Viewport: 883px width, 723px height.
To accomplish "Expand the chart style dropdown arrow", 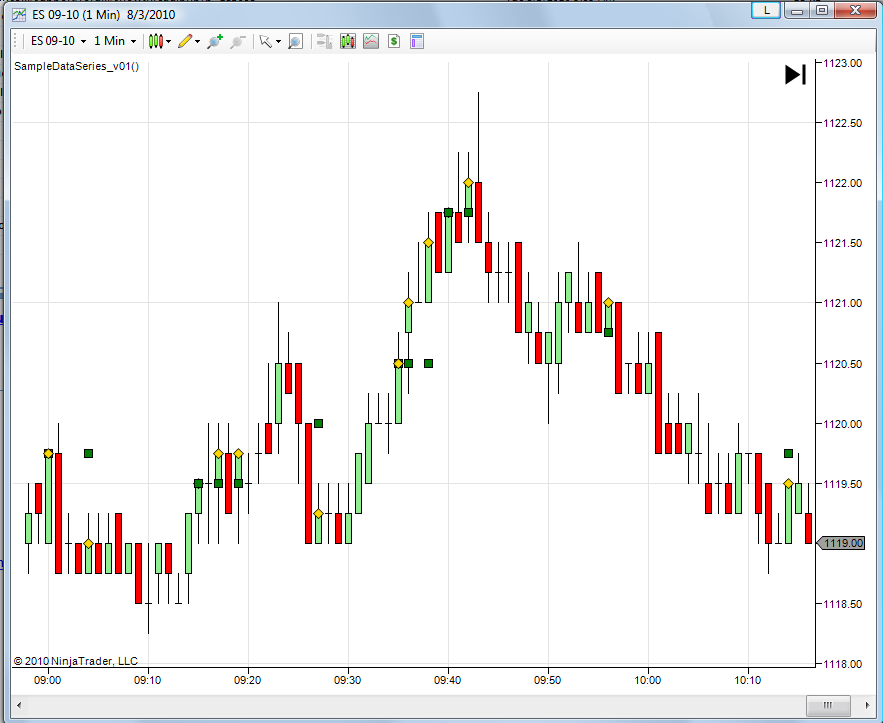I will (x=168, y=42).
